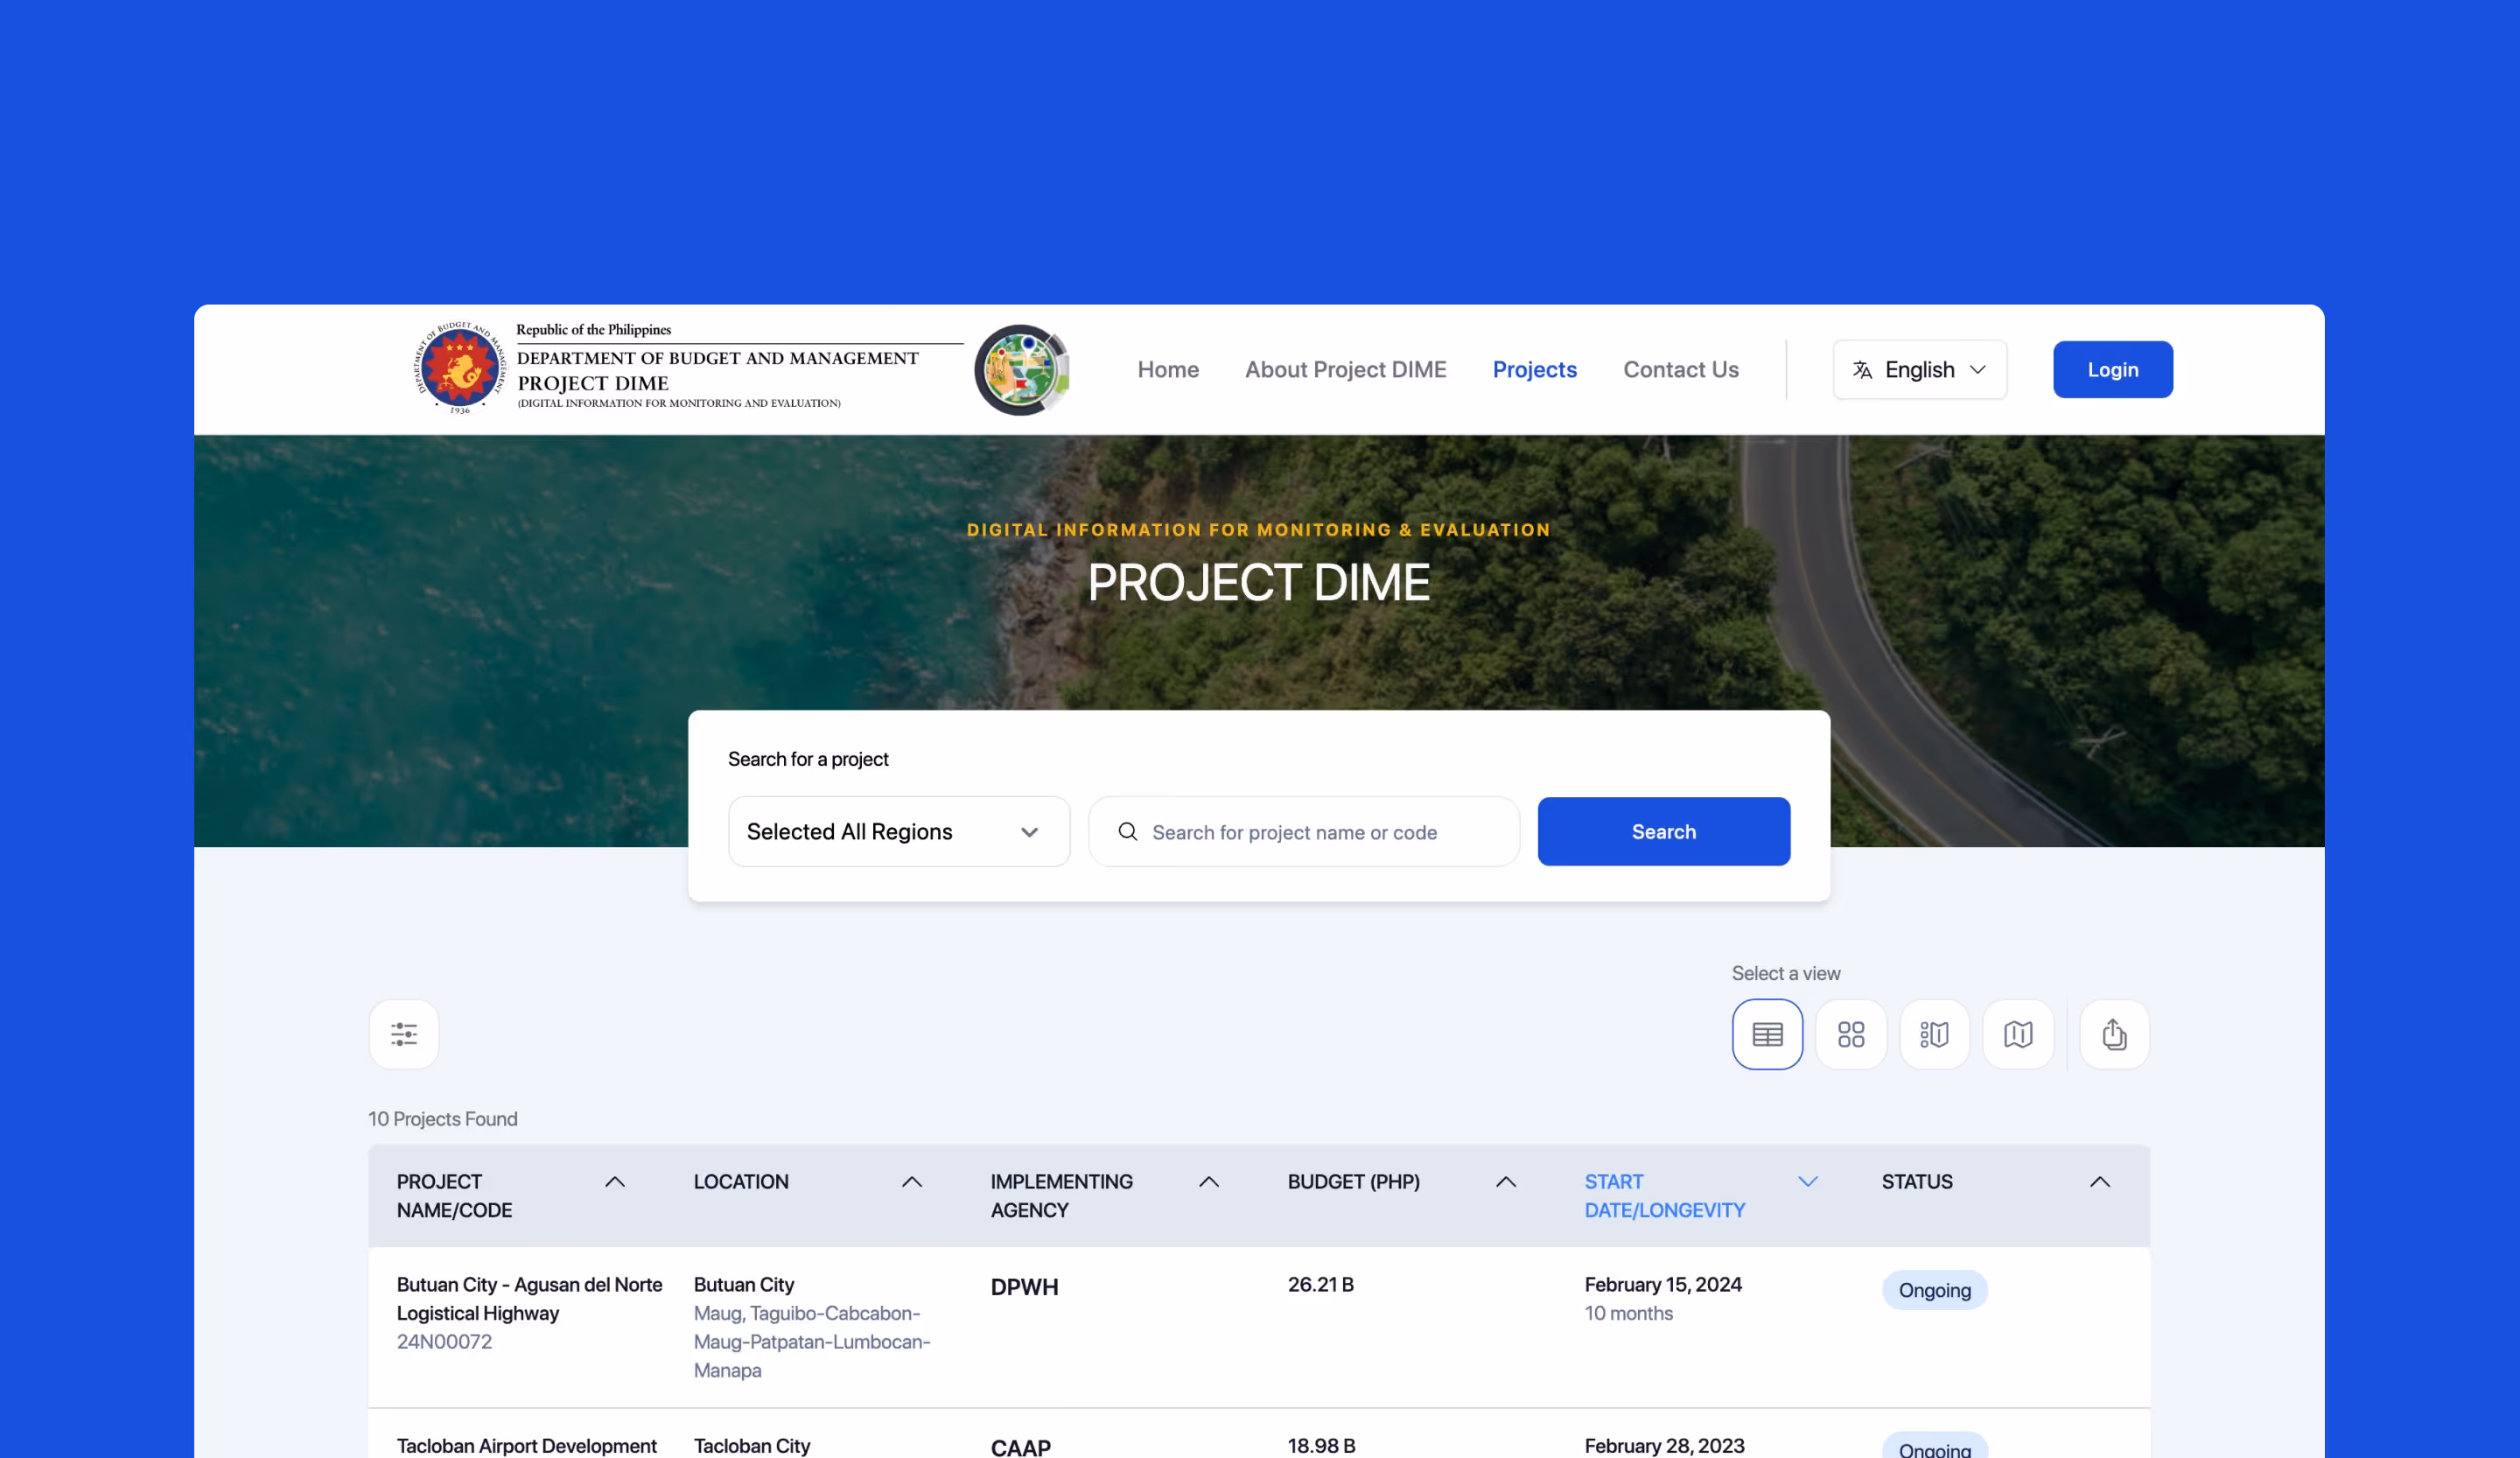Go to the Home menu item

tap(1168, 369)
